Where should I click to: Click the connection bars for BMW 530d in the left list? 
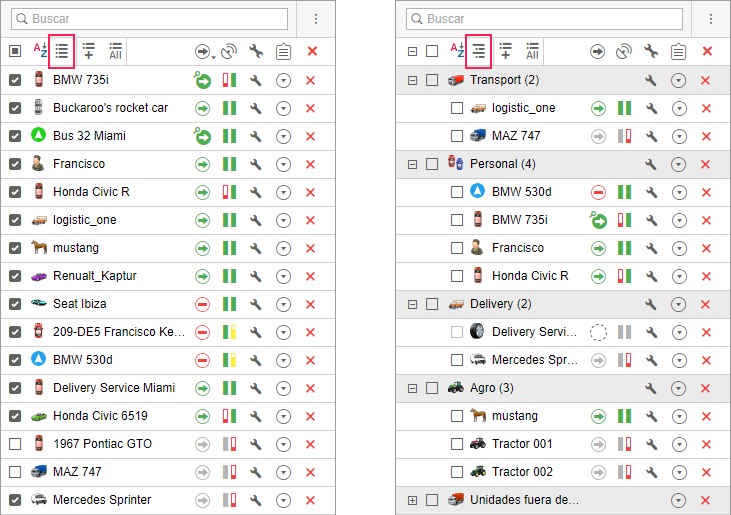229,360
